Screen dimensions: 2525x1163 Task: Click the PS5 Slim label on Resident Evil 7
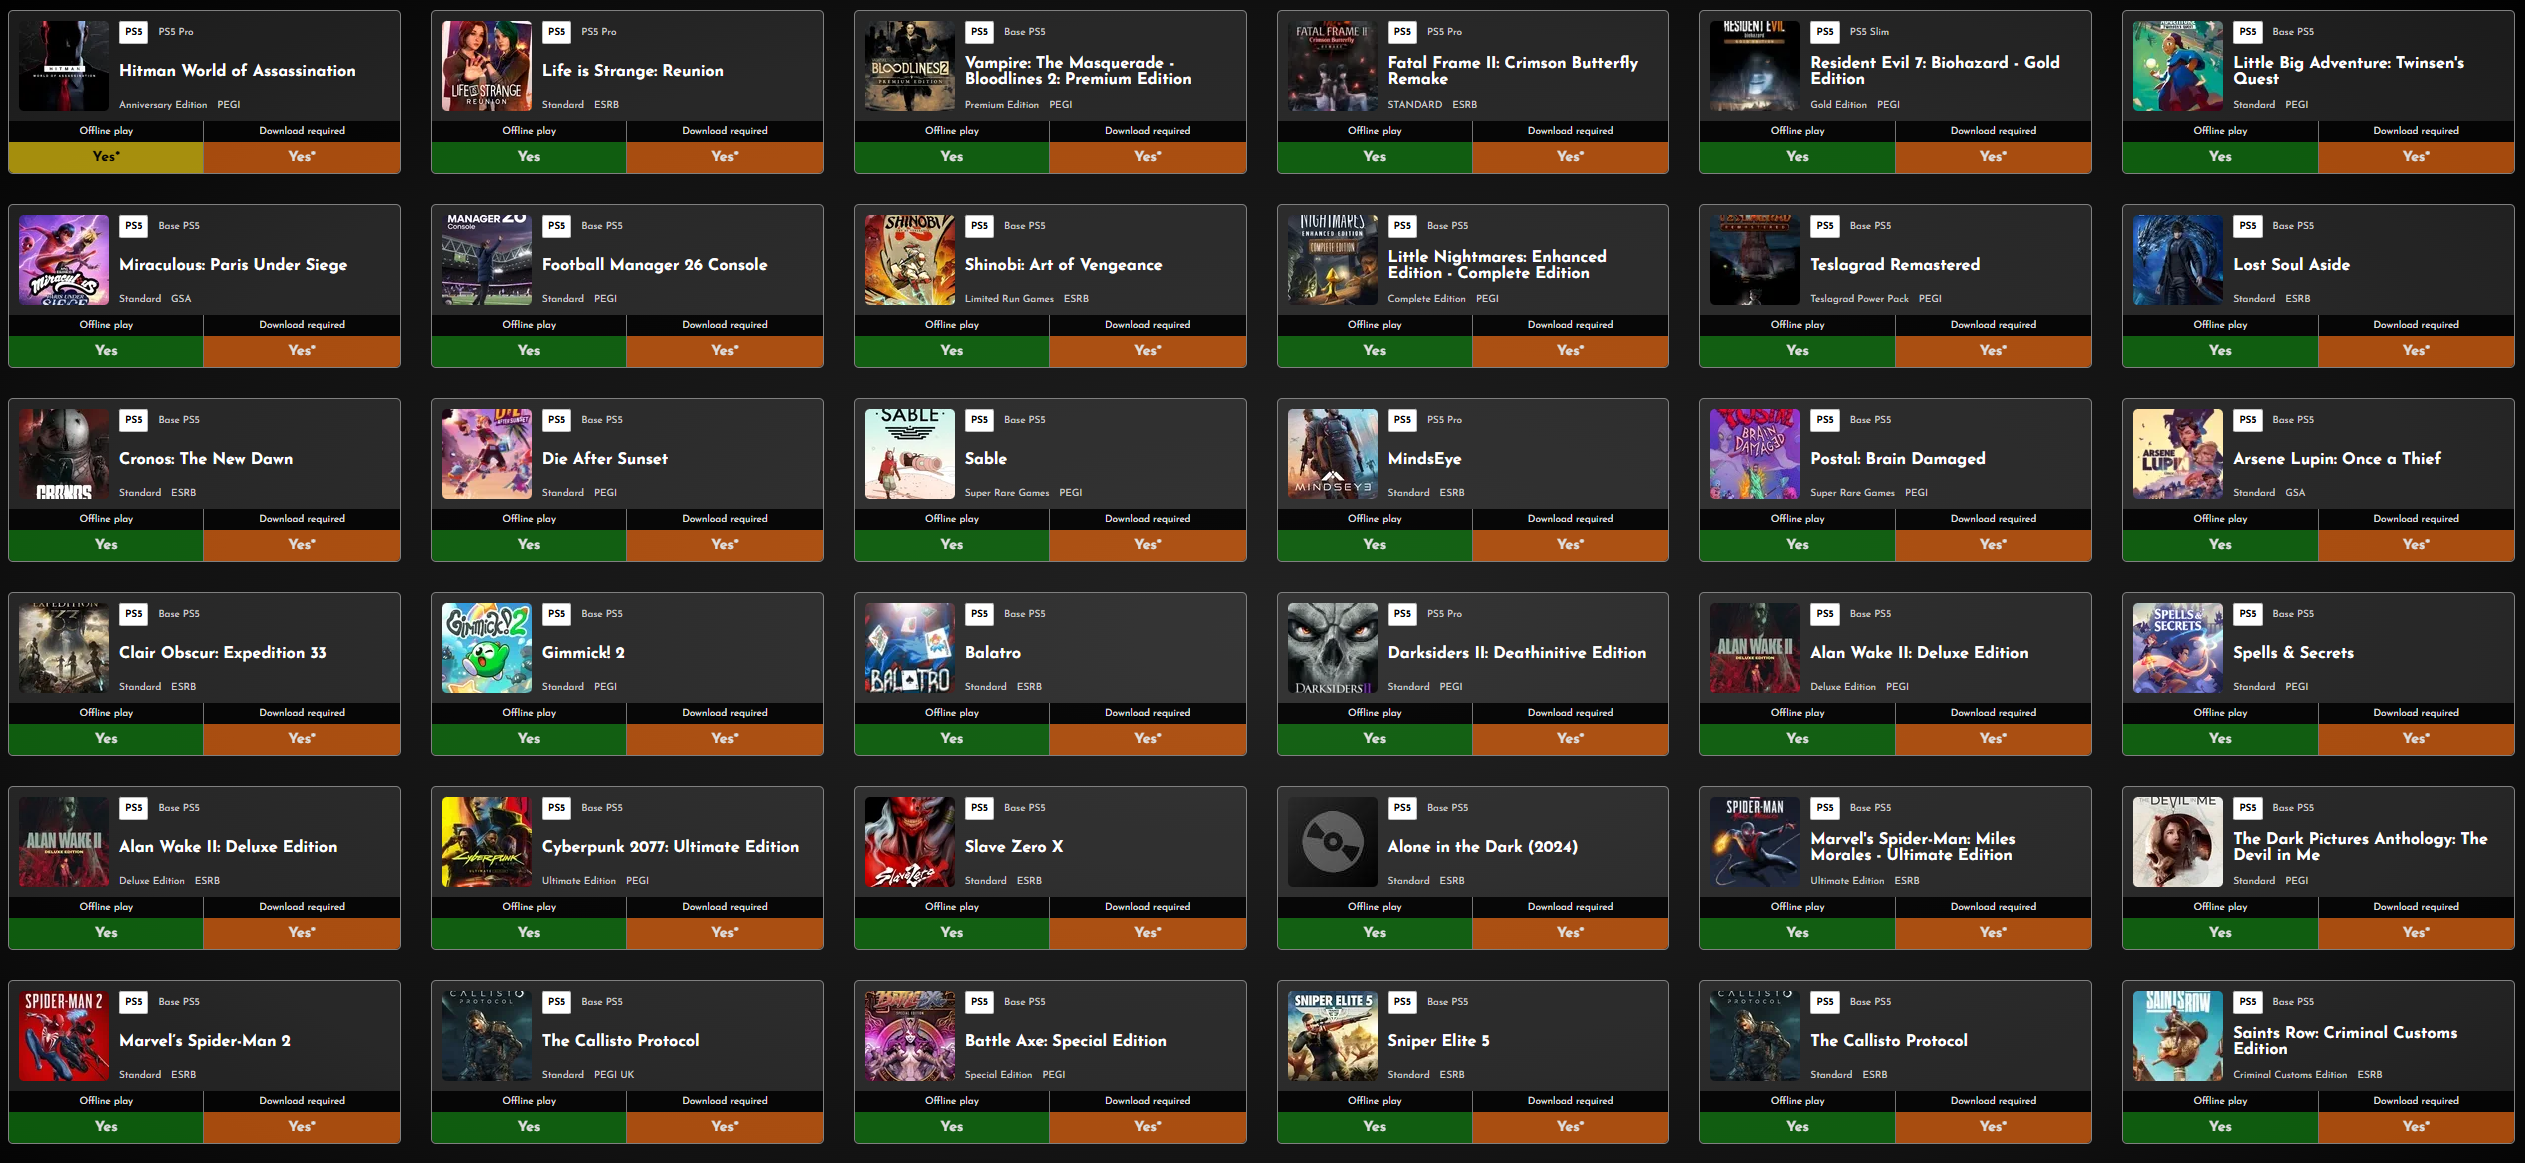click(1869, 32)
